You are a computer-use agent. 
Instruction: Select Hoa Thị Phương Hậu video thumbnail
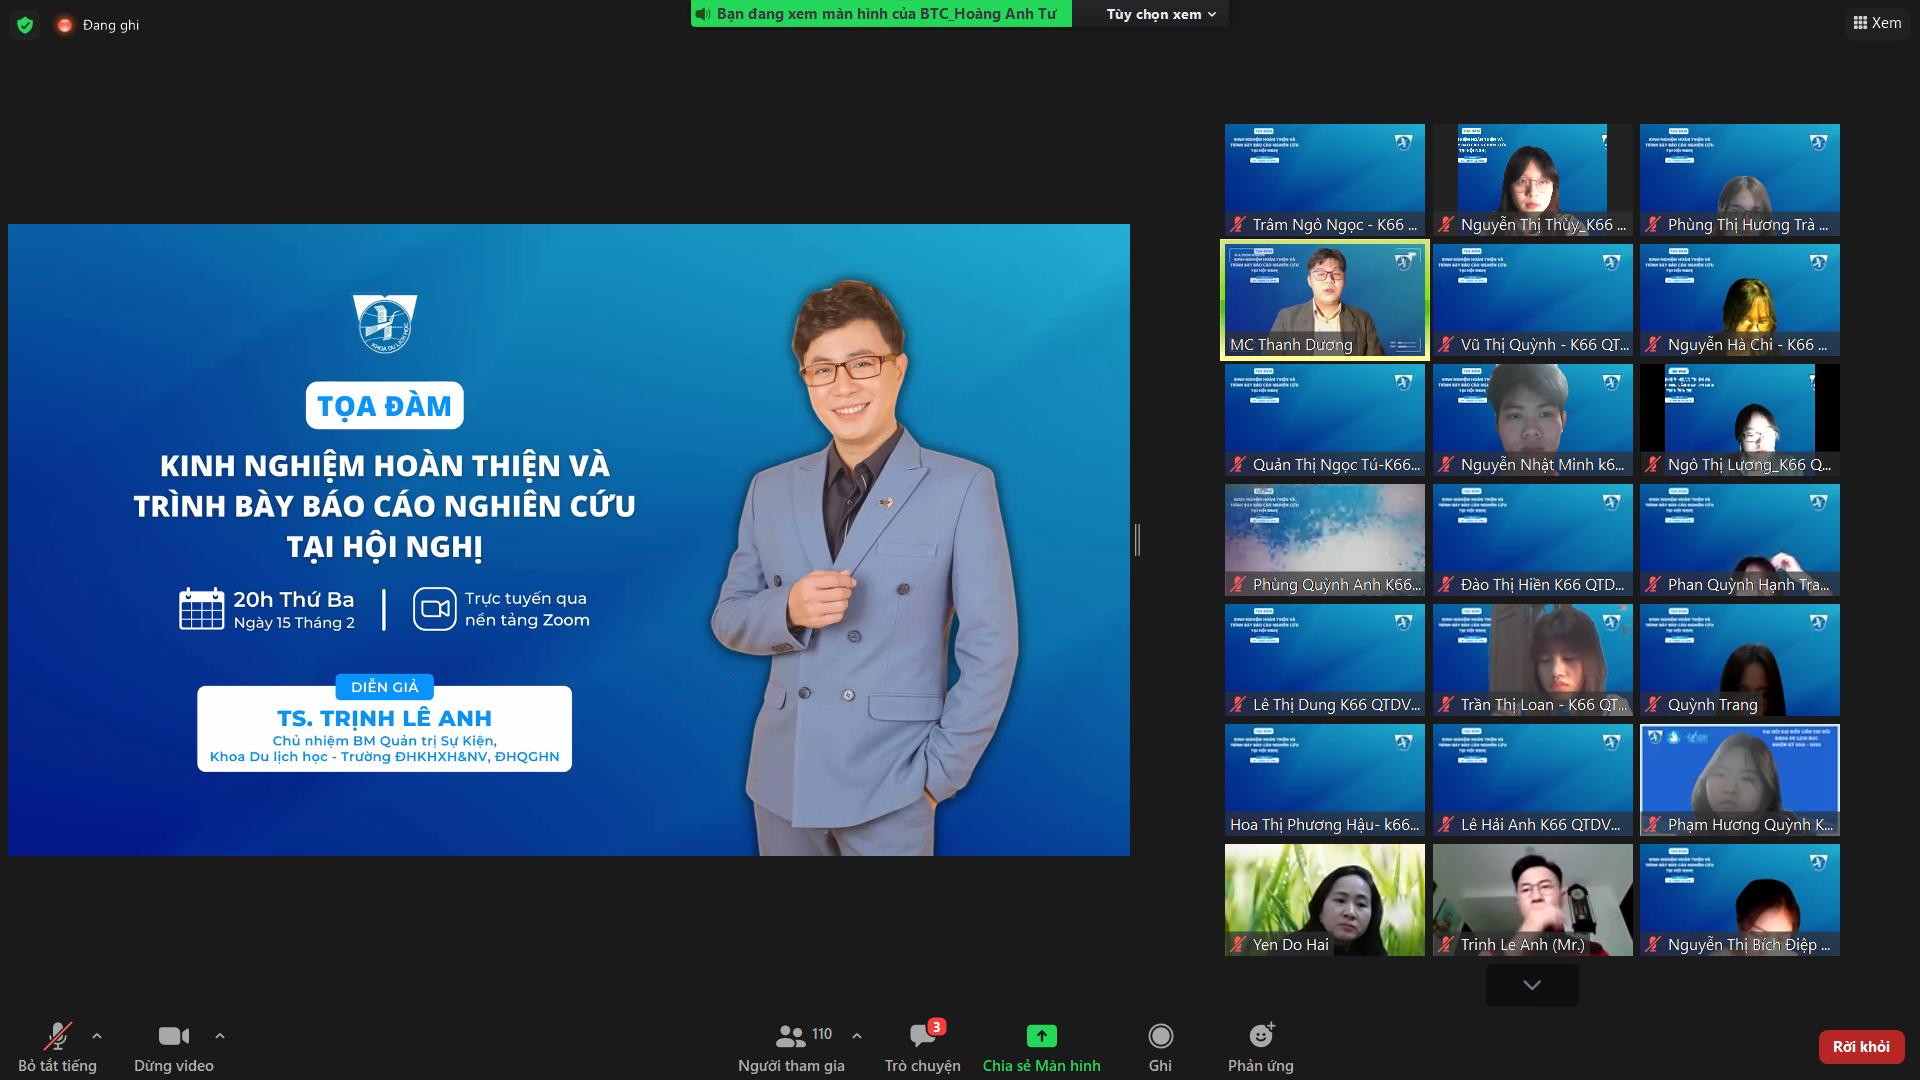tap(1325, 780)
